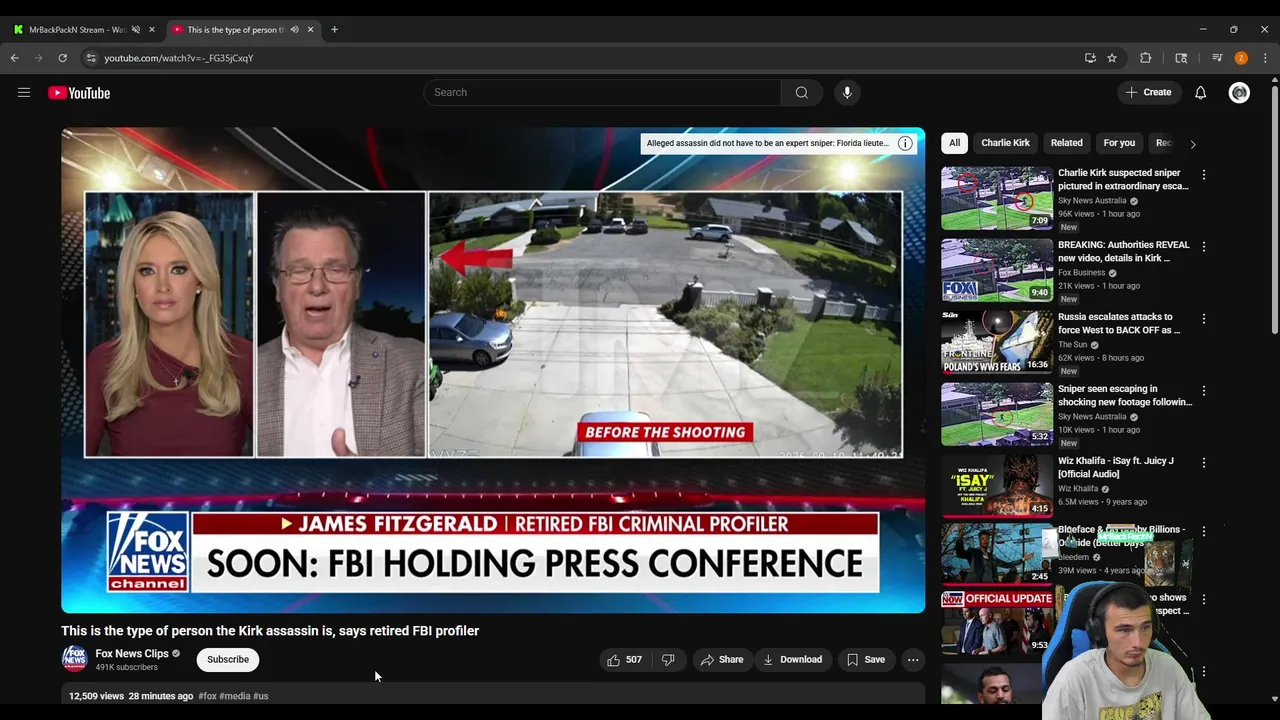
Task: Click the Fox Business channel name
Action: [1082, 273]
